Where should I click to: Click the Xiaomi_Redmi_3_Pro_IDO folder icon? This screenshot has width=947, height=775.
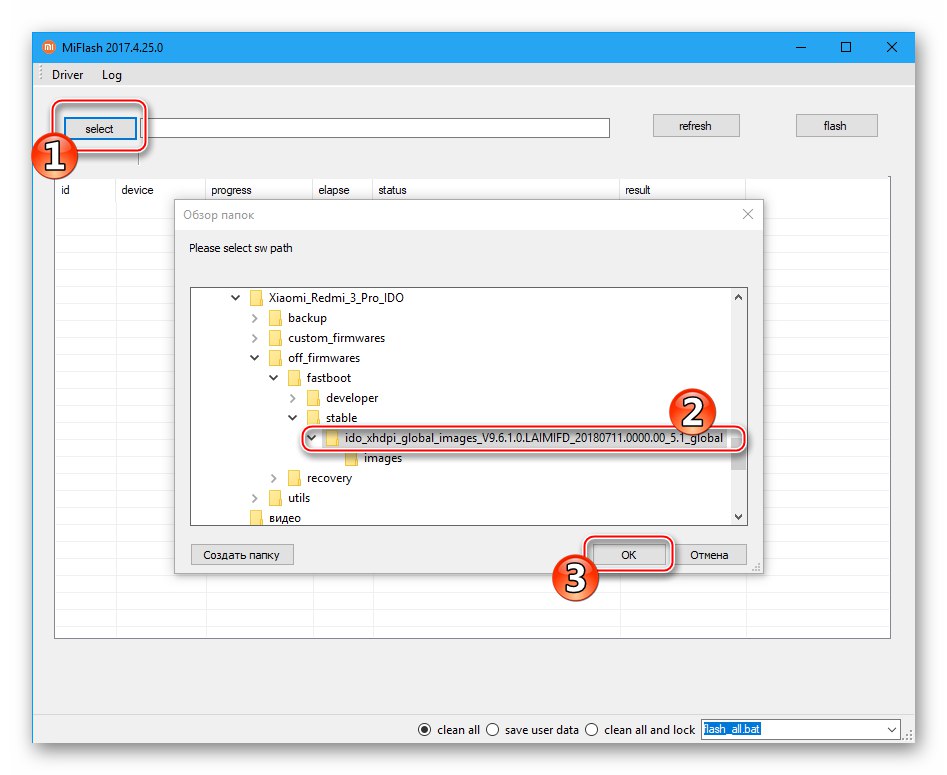pos(256,298)
